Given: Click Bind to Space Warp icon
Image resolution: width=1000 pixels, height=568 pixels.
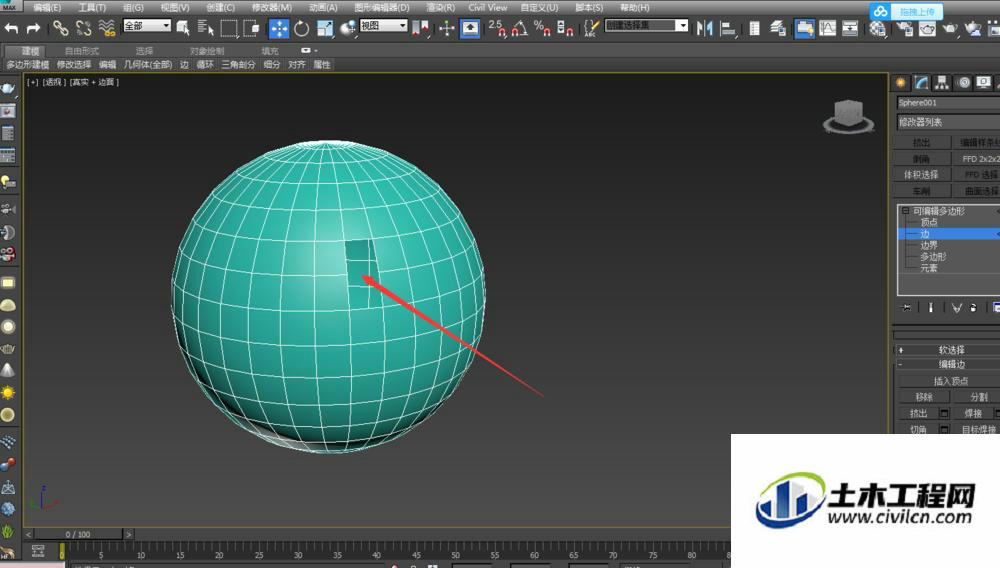Looking at the screenshot, I should tap(107, 28).
